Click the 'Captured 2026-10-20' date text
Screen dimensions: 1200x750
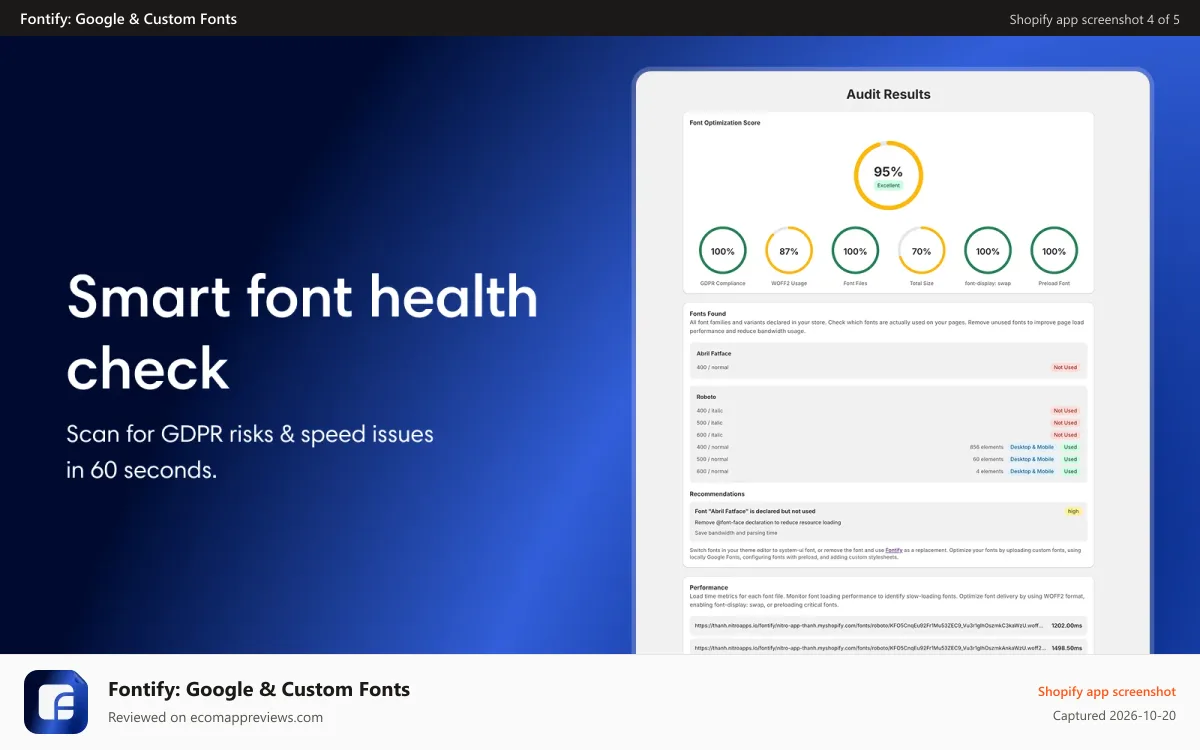tap(1114, 715)
